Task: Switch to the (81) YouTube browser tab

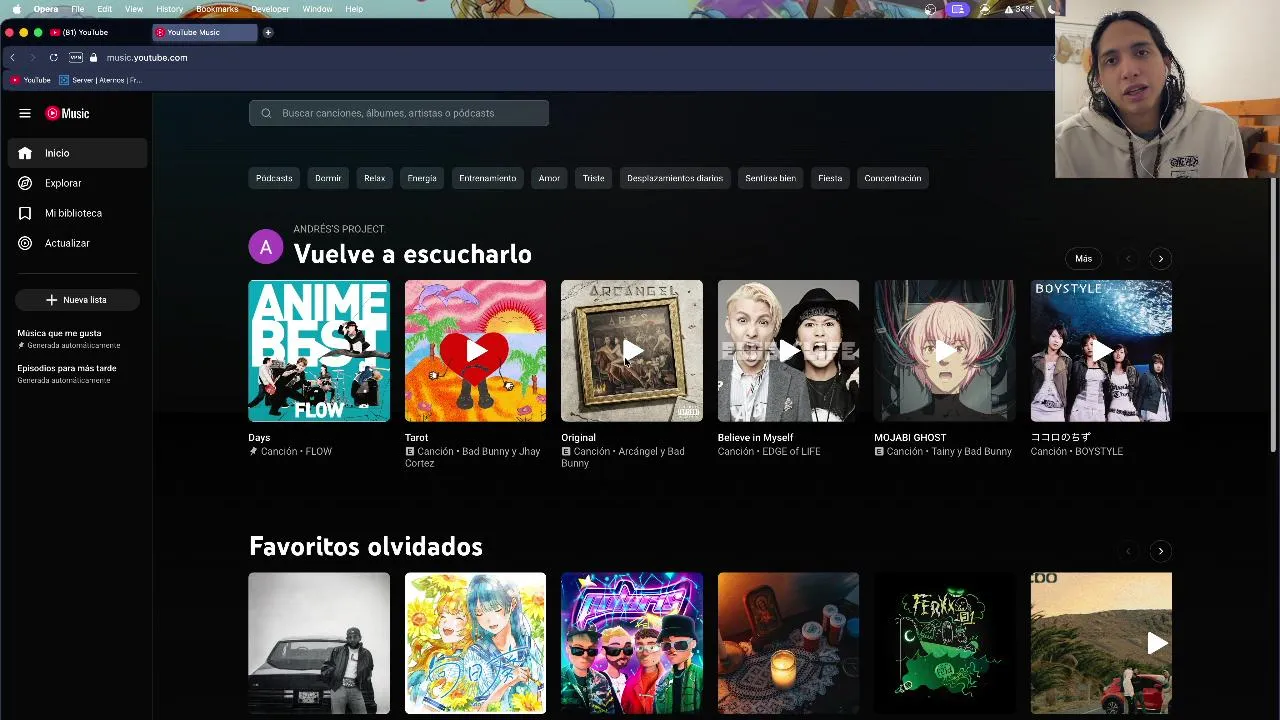Action: pyautogui.click(x=98, y=32)
